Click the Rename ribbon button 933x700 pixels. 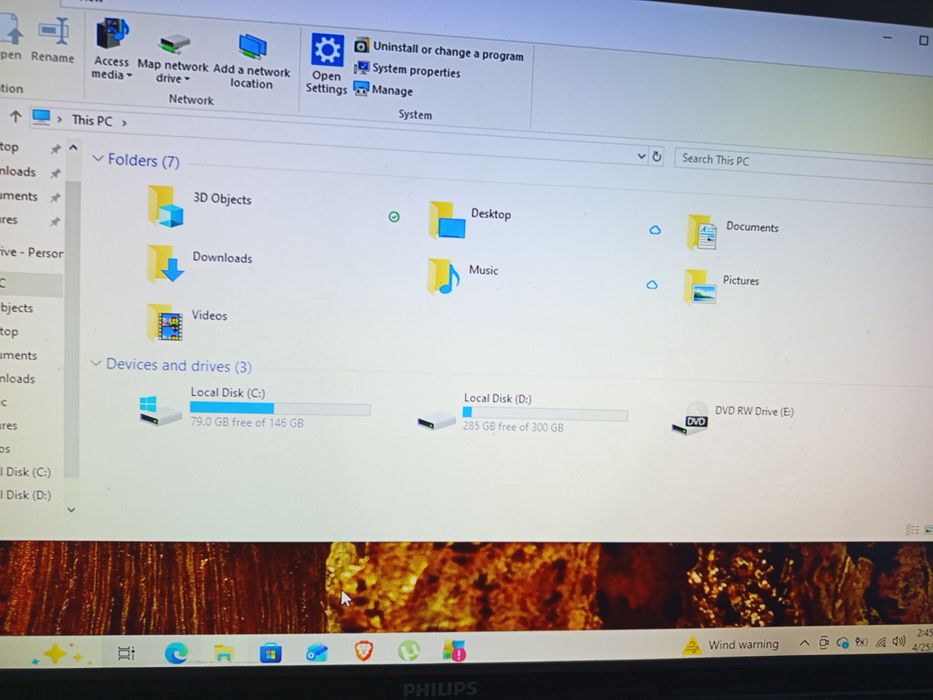[53, 40]
